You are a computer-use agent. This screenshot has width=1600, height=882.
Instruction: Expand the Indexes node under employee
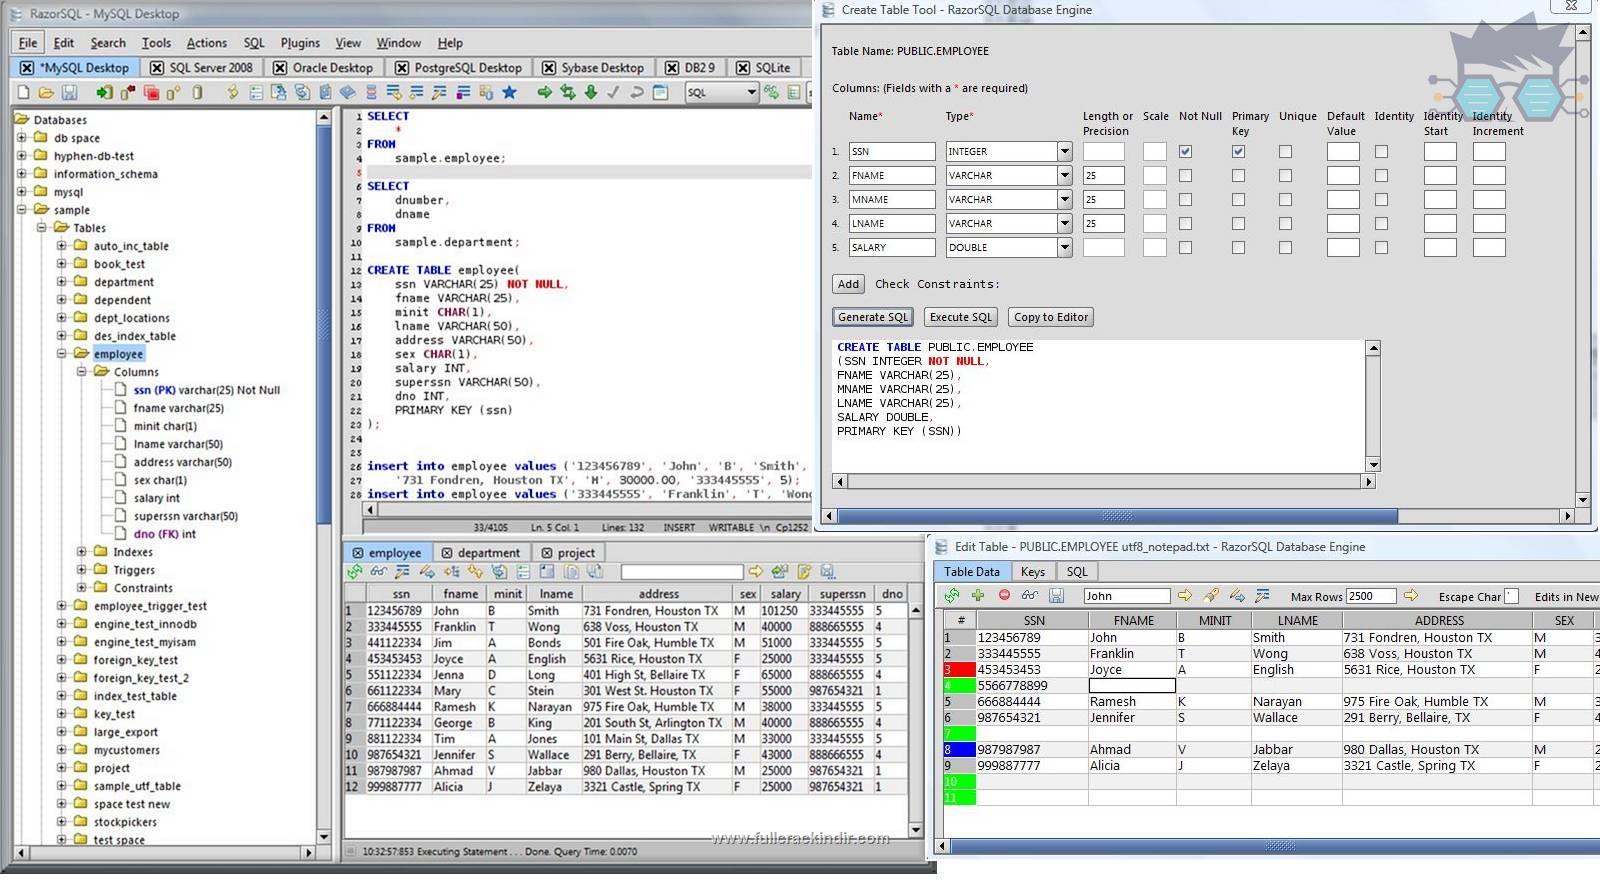click(x=82, y=552)
